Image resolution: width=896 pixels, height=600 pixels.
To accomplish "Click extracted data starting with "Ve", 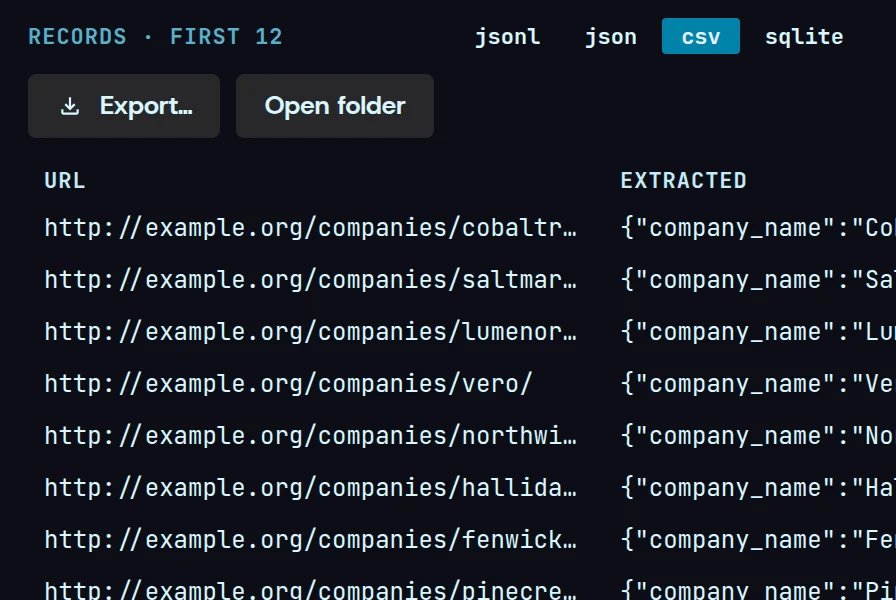I will tap(758, 383).
